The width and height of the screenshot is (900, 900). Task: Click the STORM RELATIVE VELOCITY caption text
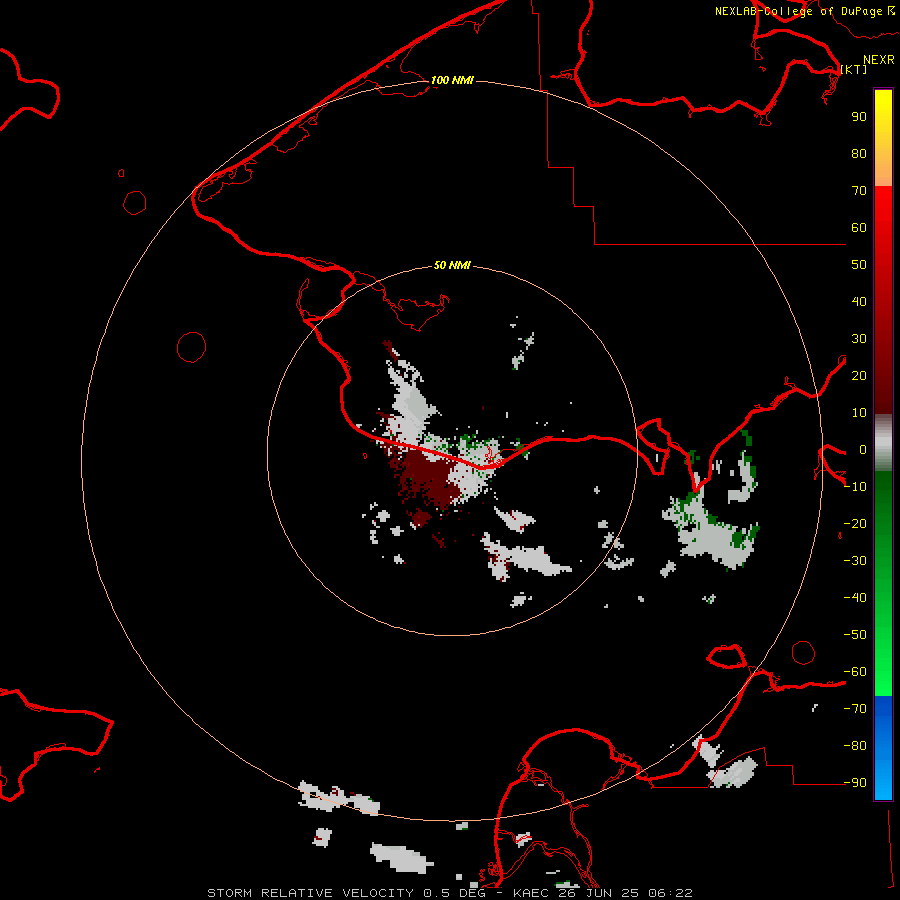tap(310, 893)
